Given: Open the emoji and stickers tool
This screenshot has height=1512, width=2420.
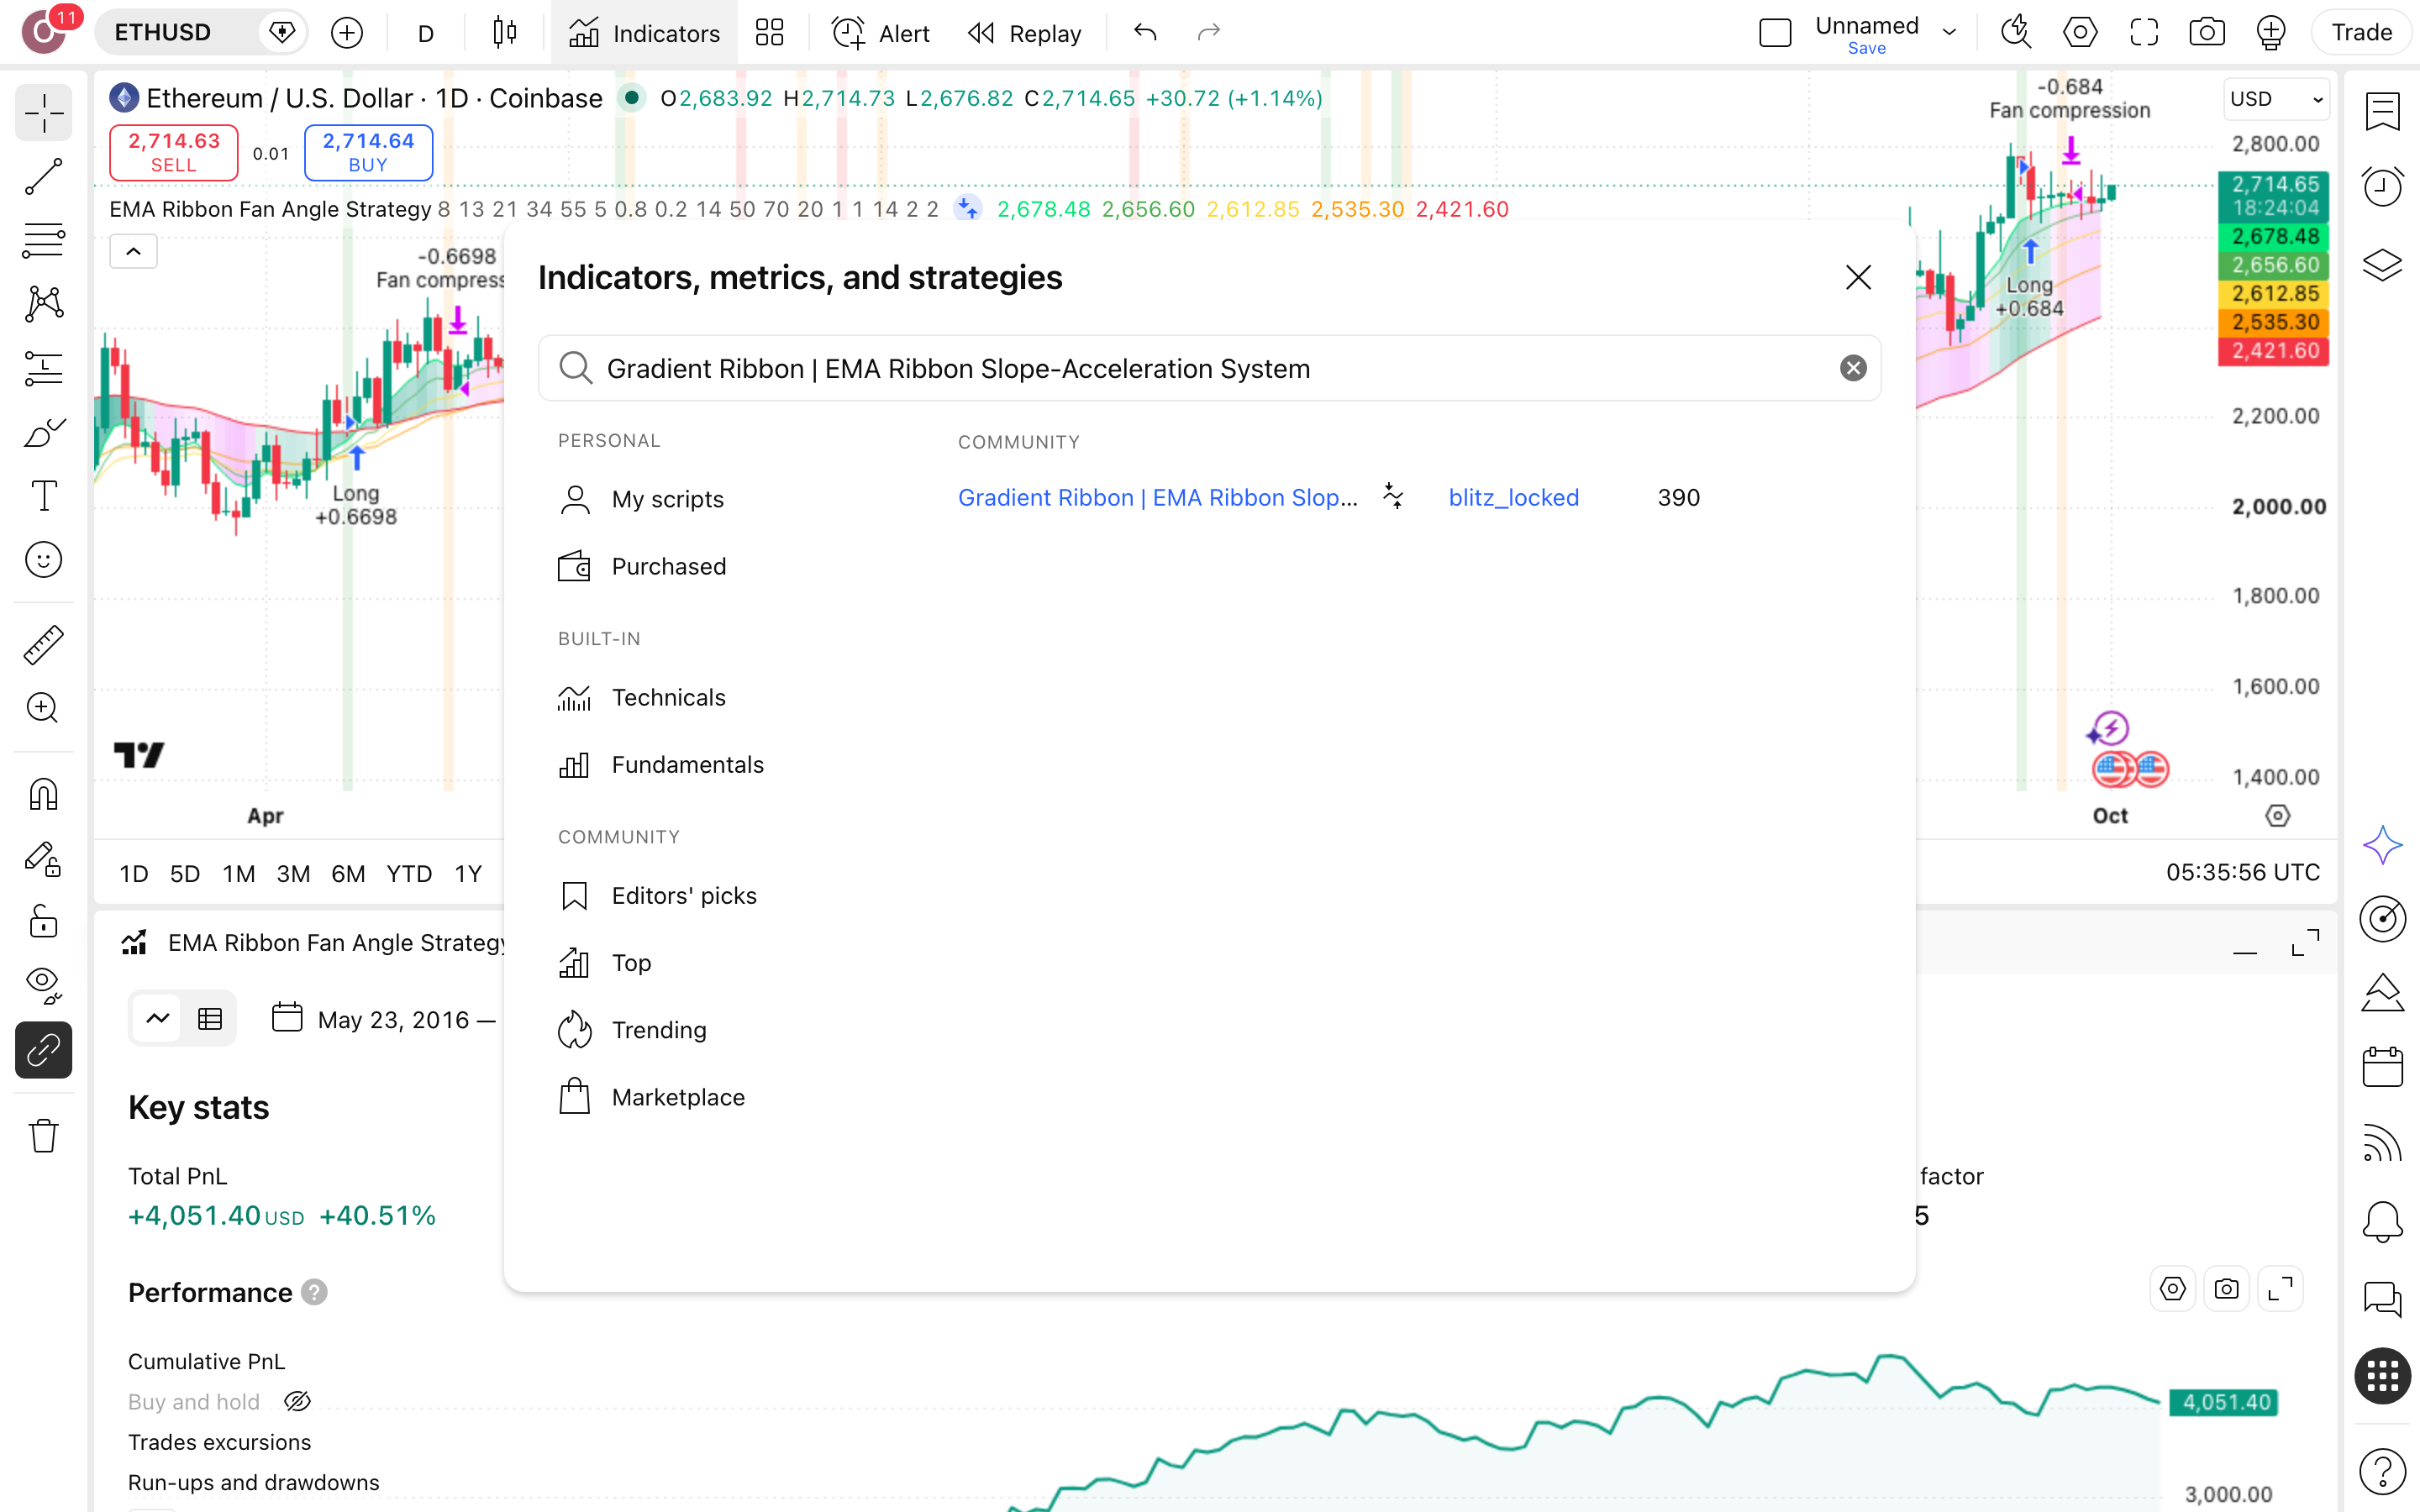Looking at the screenshot, I should [43, 560].
